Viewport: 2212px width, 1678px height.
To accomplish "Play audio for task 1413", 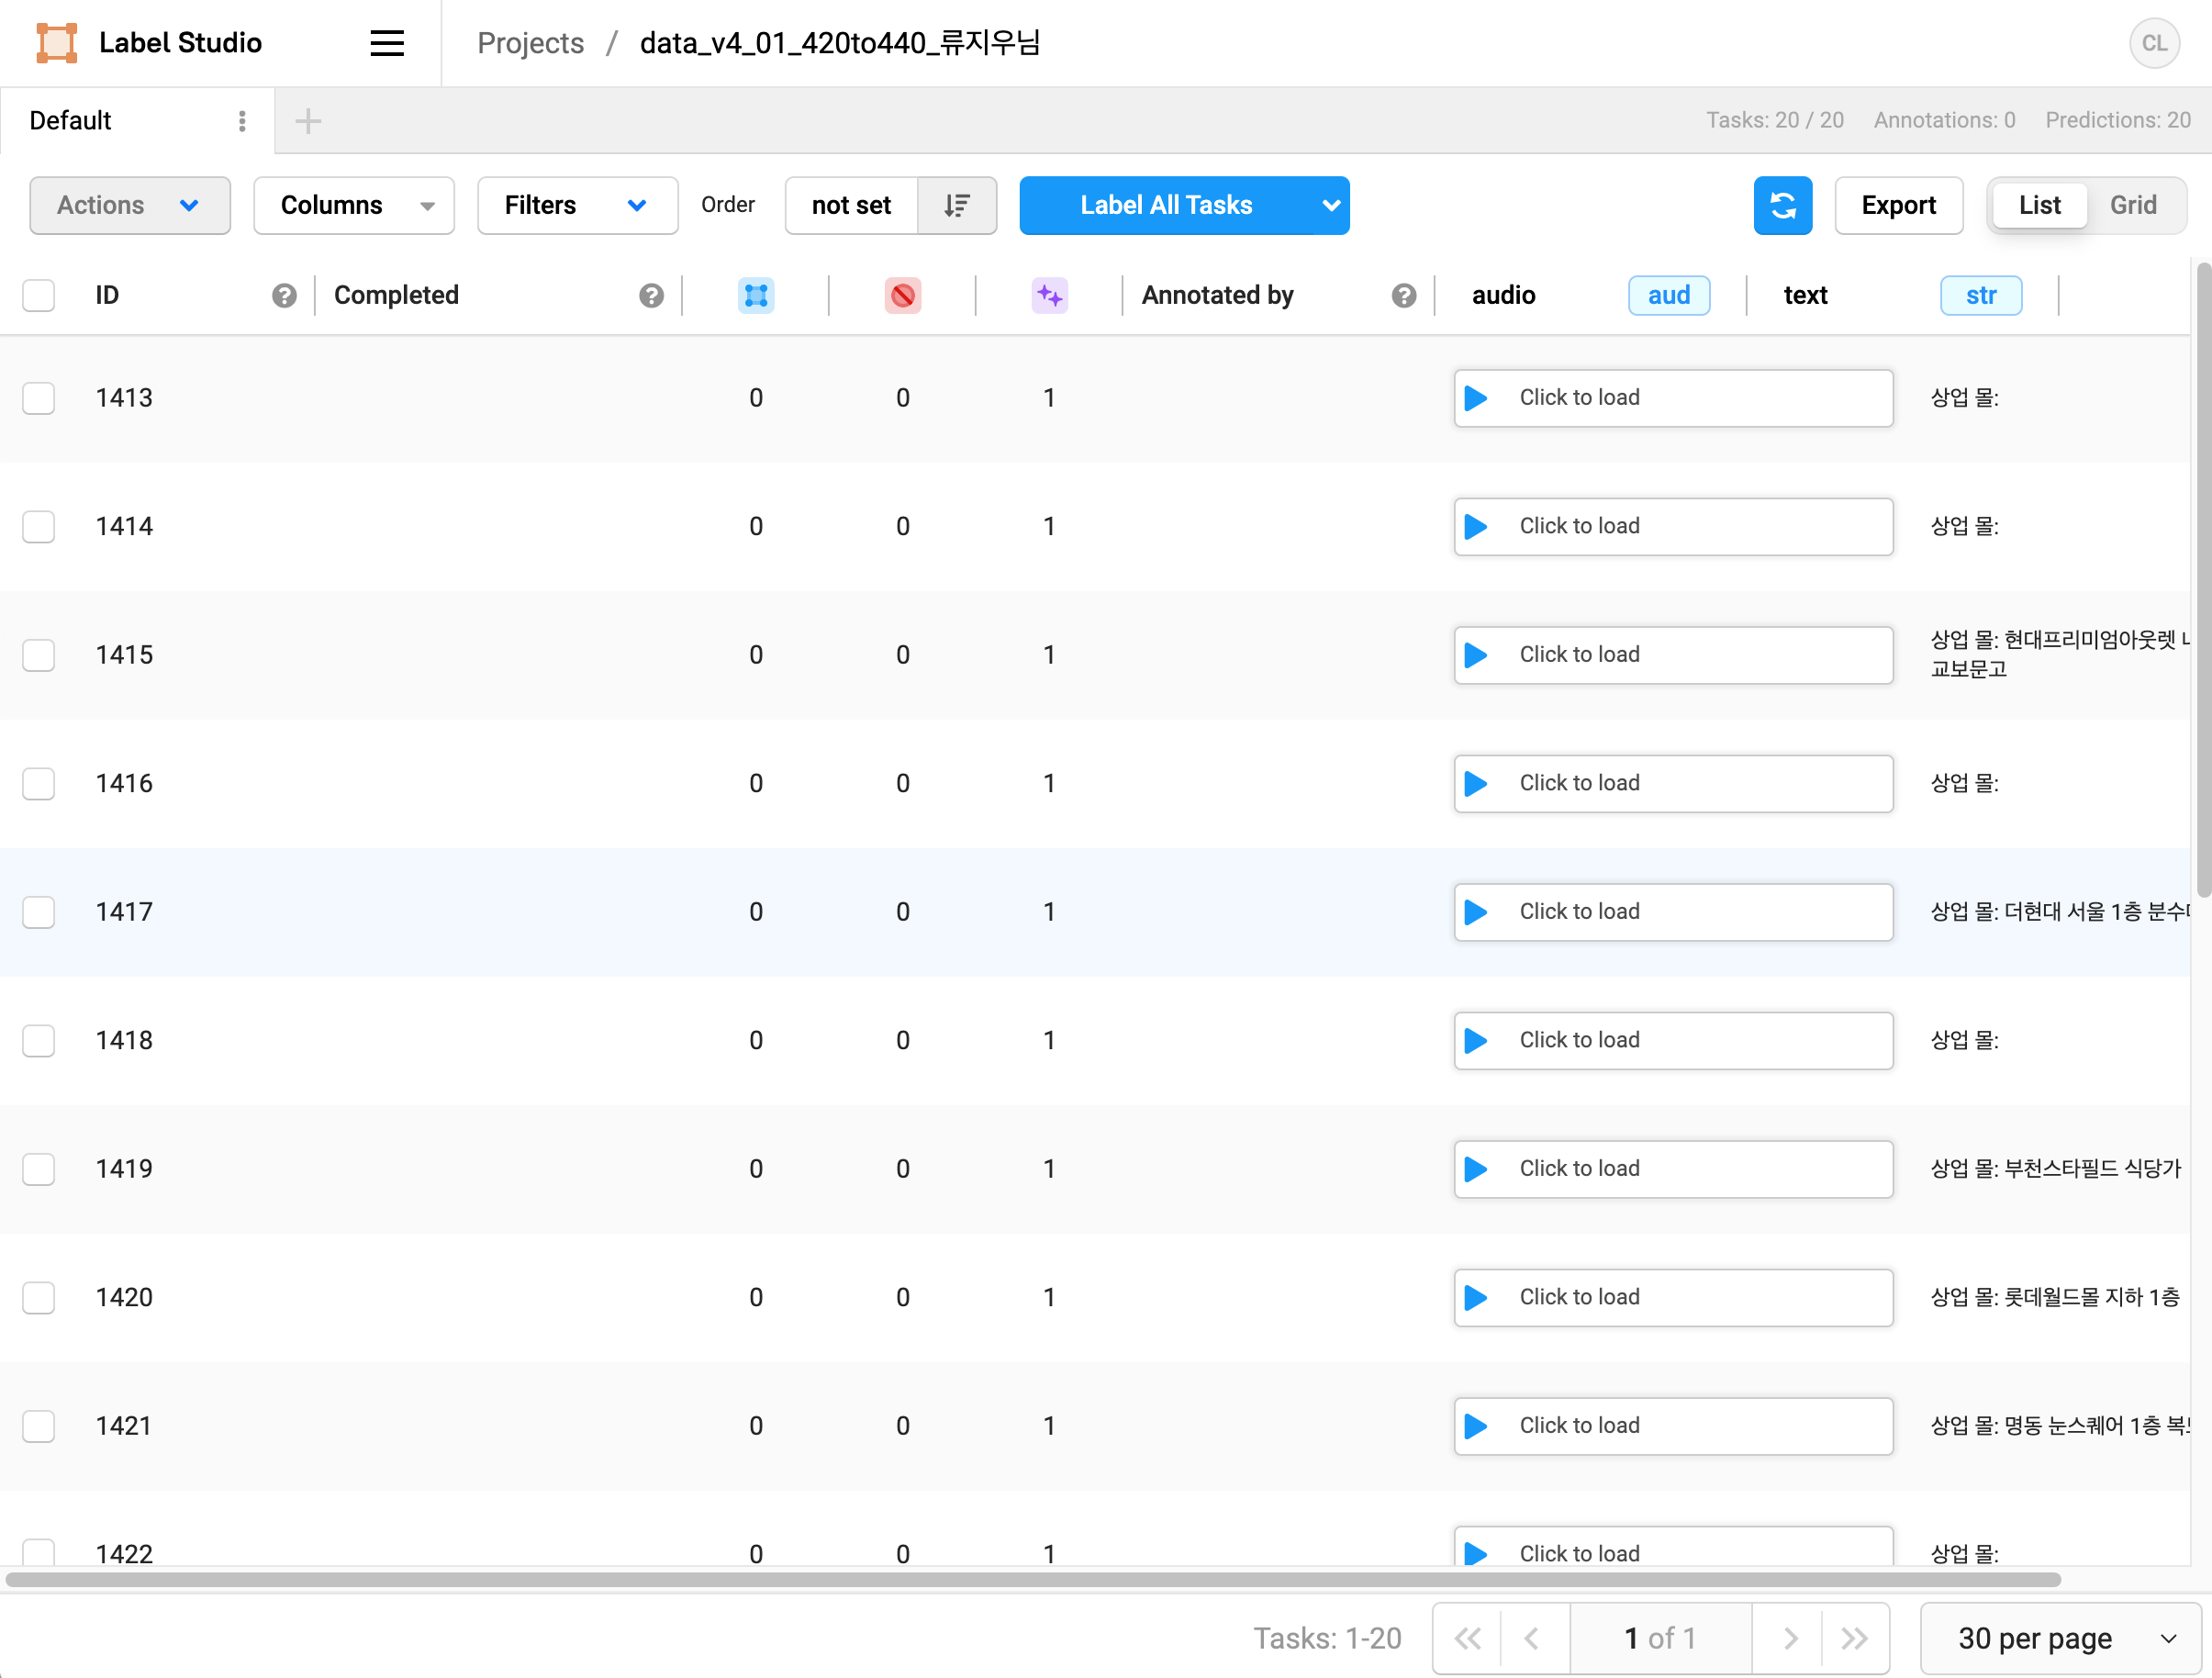I will pyautogui.click(x=1476, y=398).
